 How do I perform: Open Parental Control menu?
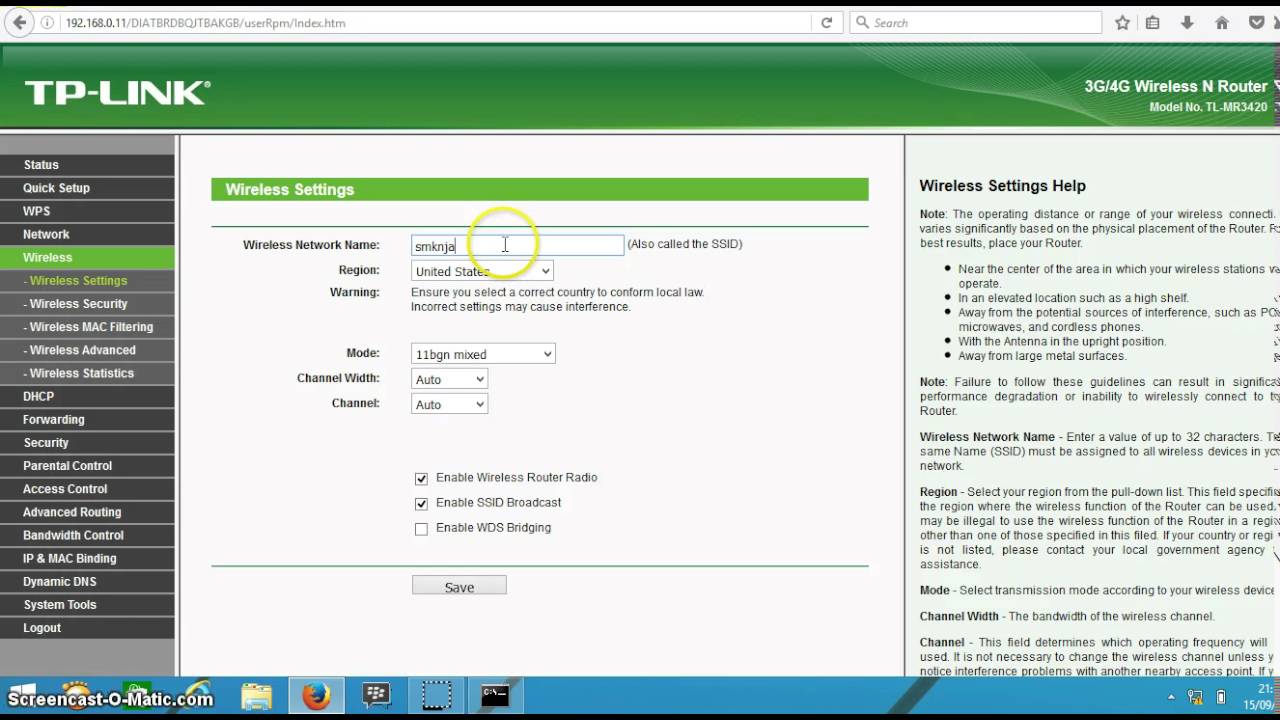point(87,465)
